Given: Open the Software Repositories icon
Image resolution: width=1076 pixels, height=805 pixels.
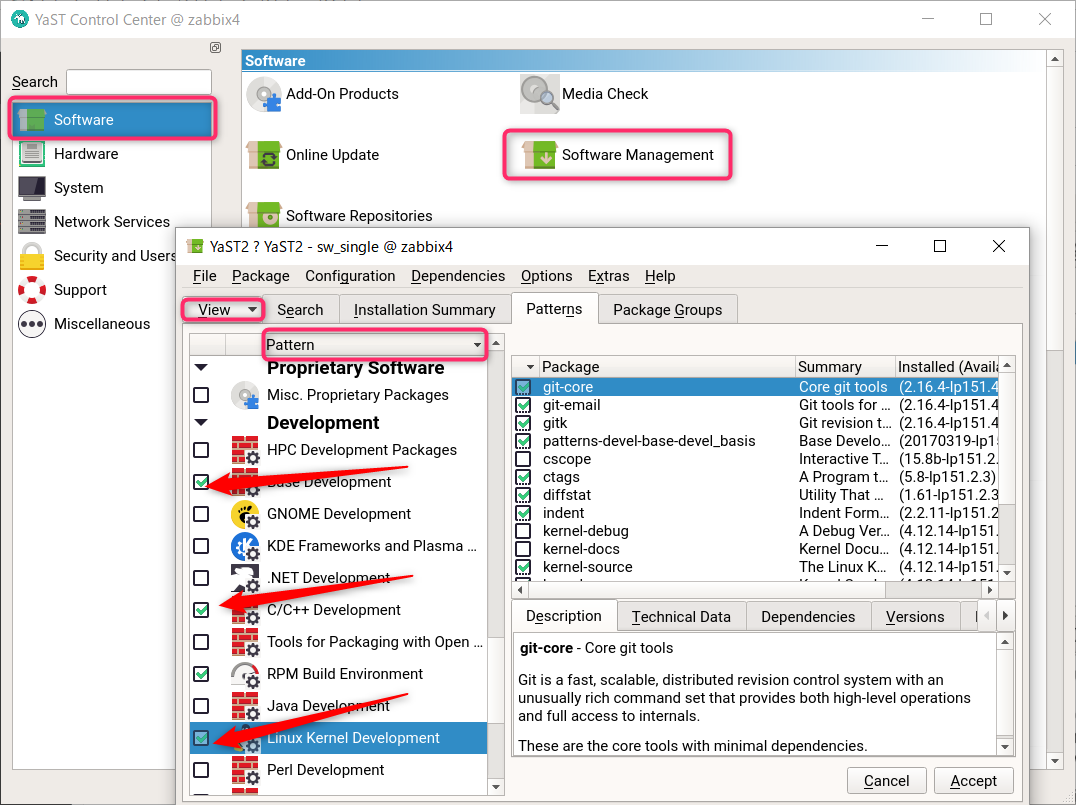Looking at the screenshot, I should (x=264, y=215).
